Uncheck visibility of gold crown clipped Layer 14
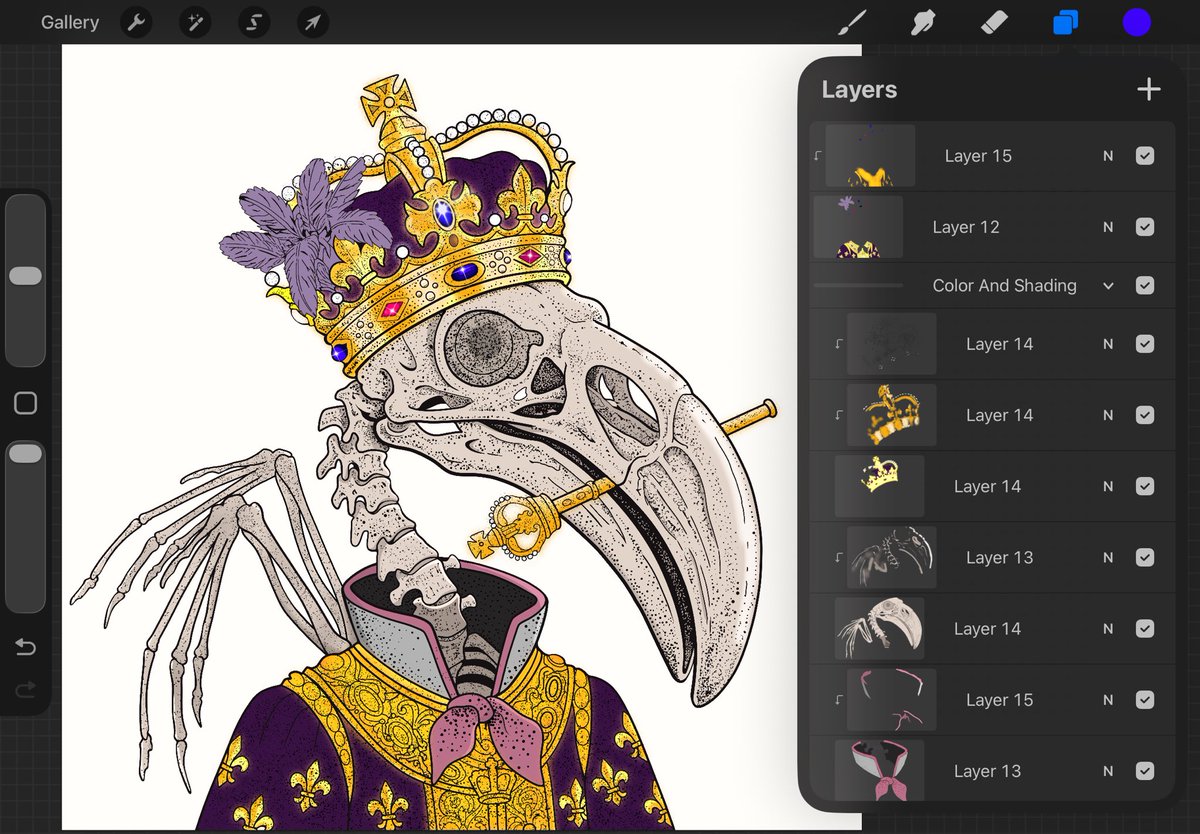The width and height of the screenshot is (1200, 834). [1145, 415]
